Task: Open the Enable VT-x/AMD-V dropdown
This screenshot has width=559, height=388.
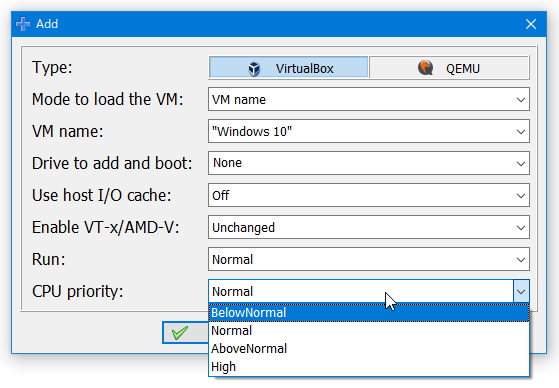Action: tap(369, 227)
